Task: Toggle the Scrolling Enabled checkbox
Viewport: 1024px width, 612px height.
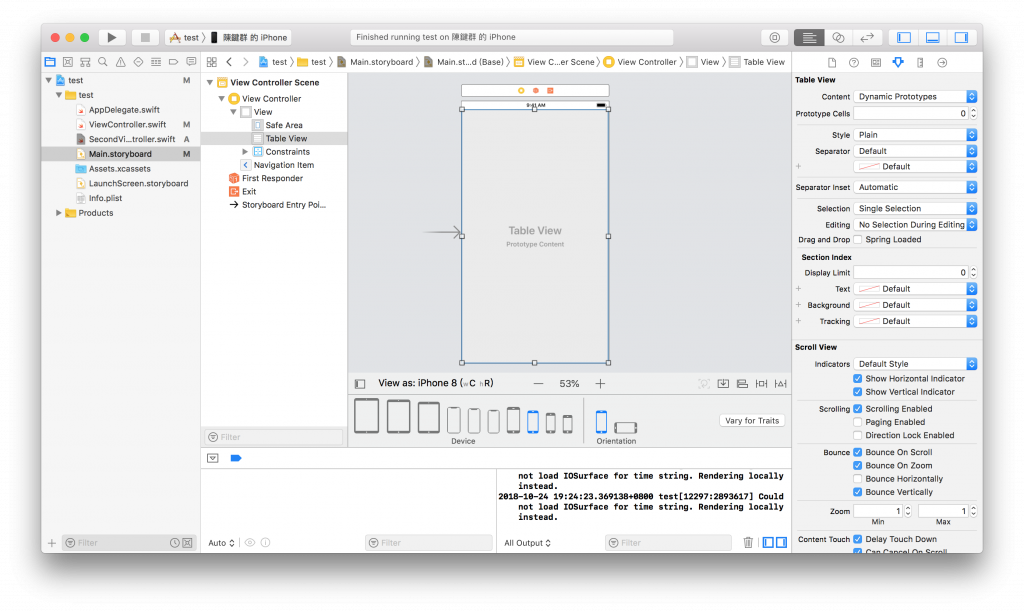Action: pos(857,409)
